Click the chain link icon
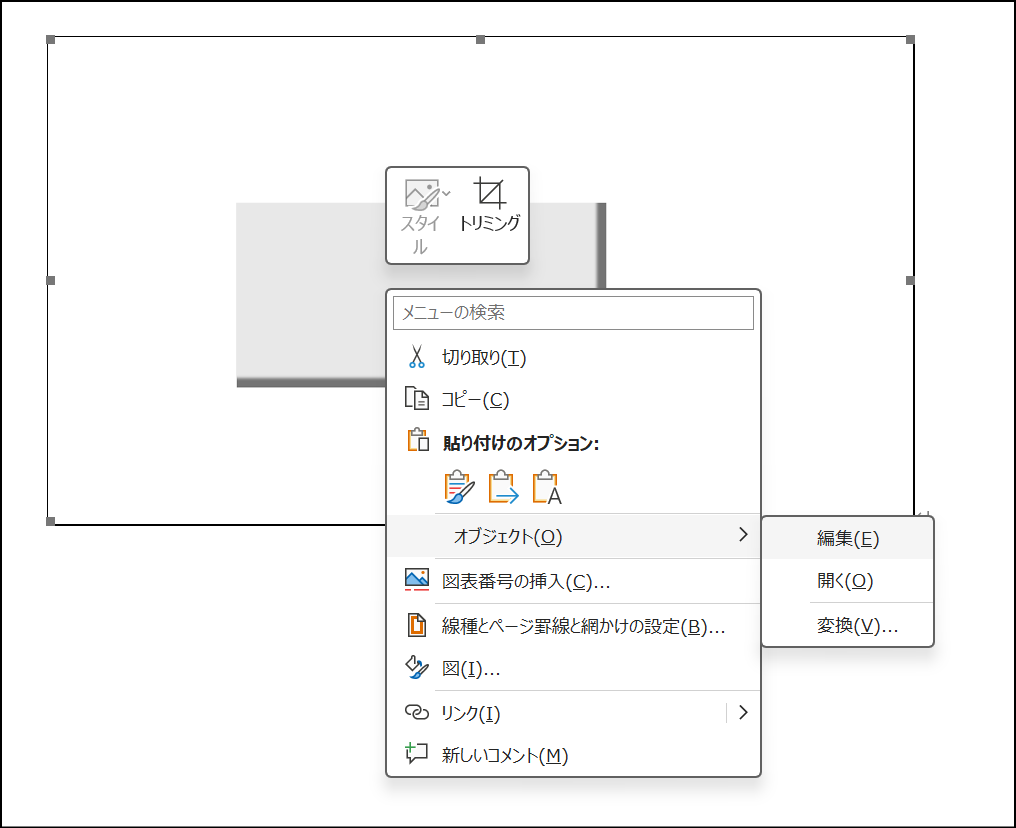Viewport: 1016px width, 828px height. pos(417,712)
